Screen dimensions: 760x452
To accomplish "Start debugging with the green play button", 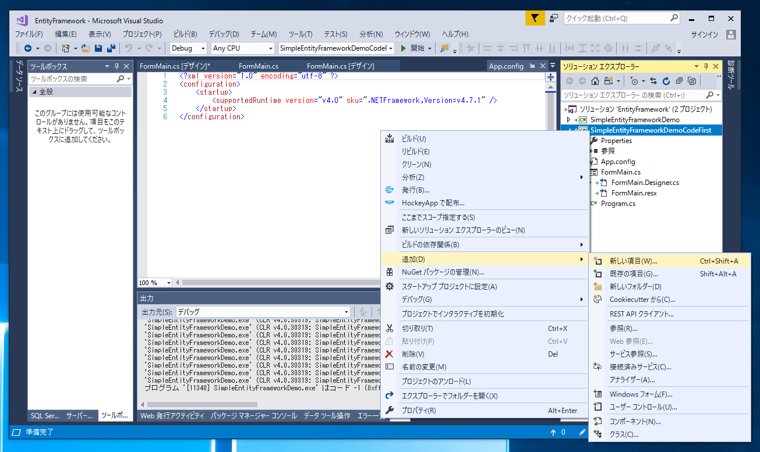I will [x=403, y=48].
